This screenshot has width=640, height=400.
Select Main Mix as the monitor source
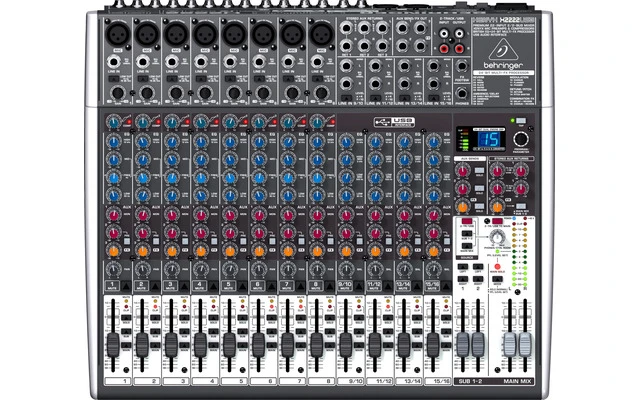point(467,246)
